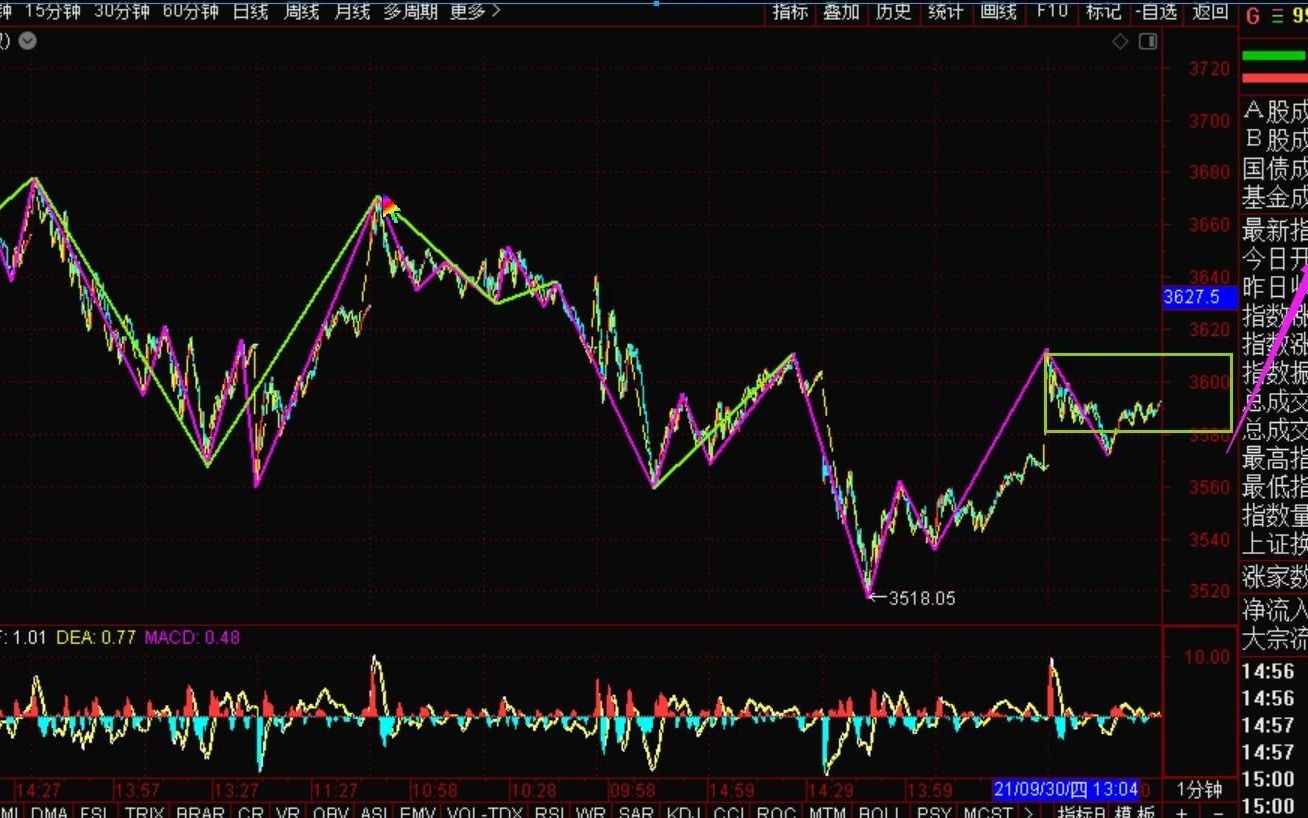Image resolution: width=1308 pixels, height=818 pixels.
Task: Click the 指标B button in the bottom bar
Action: 1083,813
